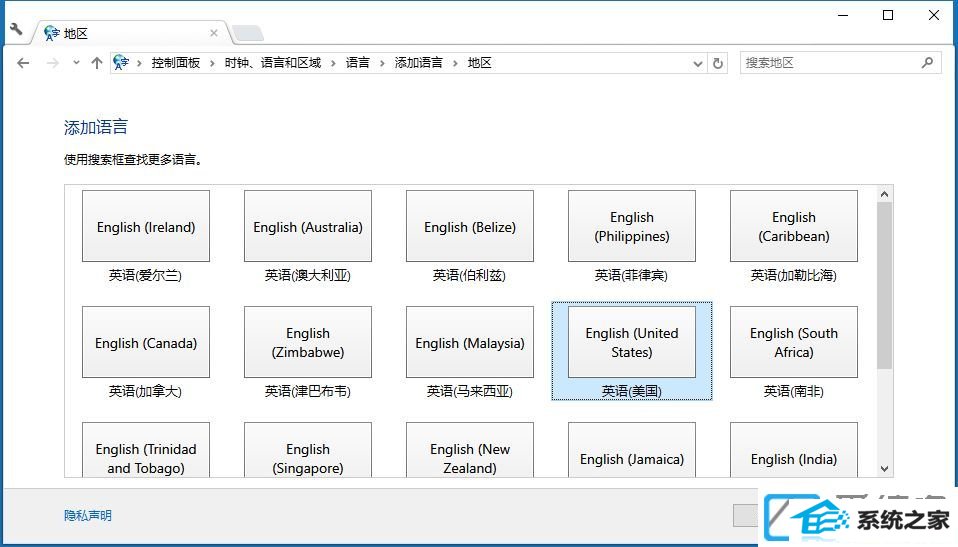958x547 pixels.
Task: Select English (Belize) tile
Action: coord(470,226)
